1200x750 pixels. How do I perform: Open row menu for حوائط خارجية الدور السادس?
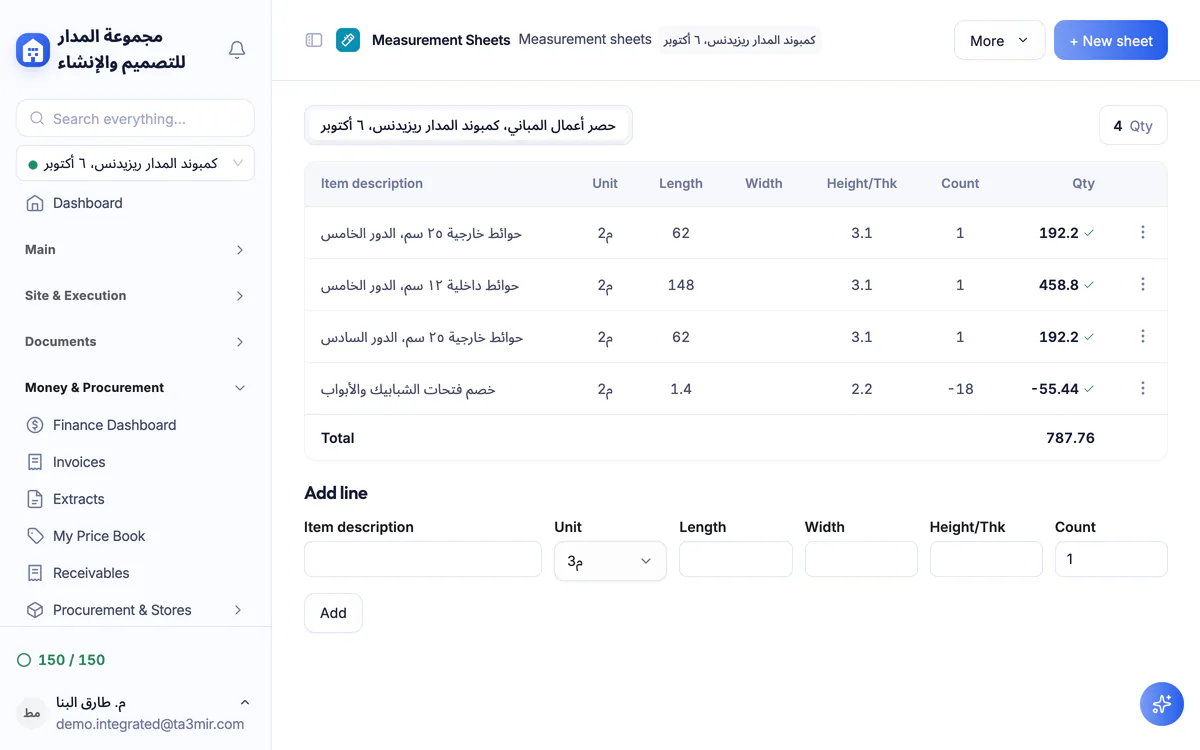(1143, 336)
